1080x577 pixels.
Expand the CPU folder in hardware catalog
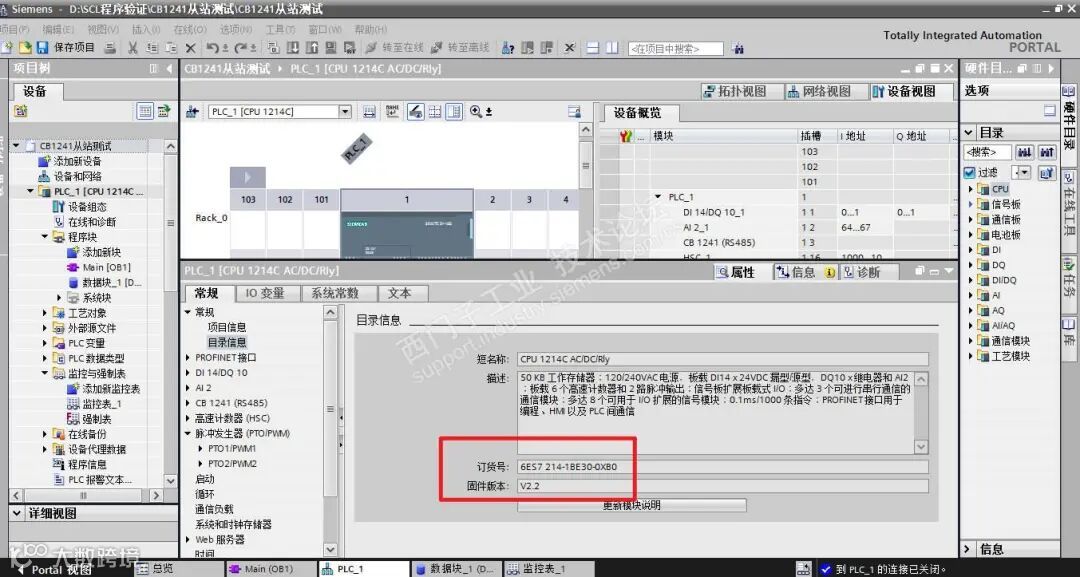970,189
